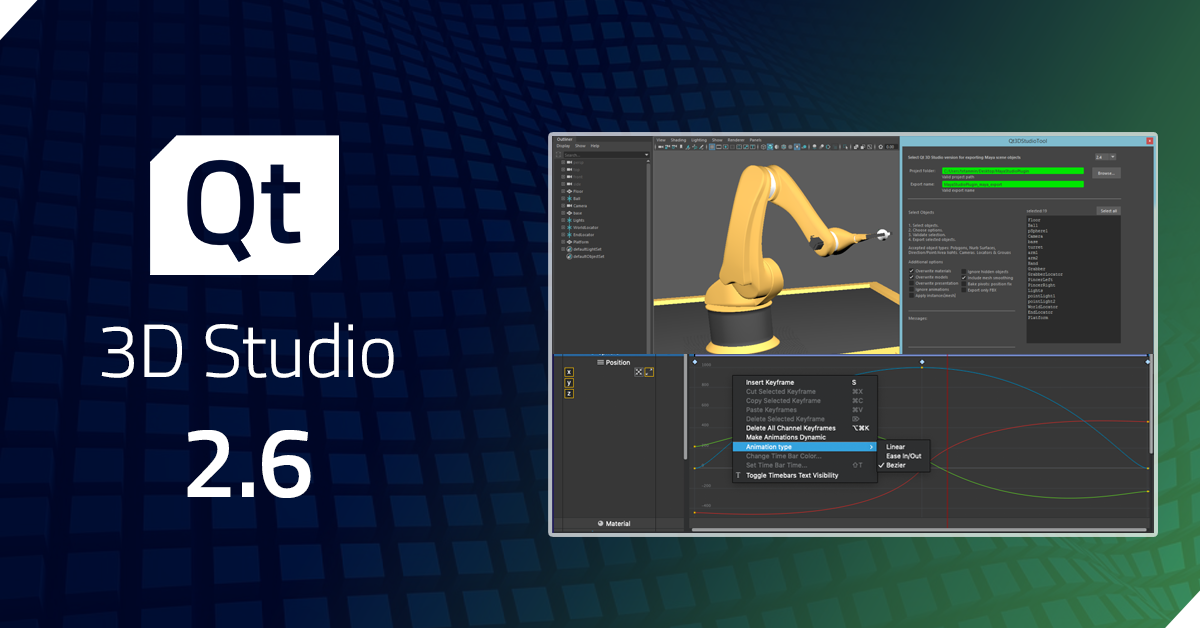The image size is (1200, 628).
Task: Uncheck the Overwrite materials checkbox
Action: click(x=911, y=271)
